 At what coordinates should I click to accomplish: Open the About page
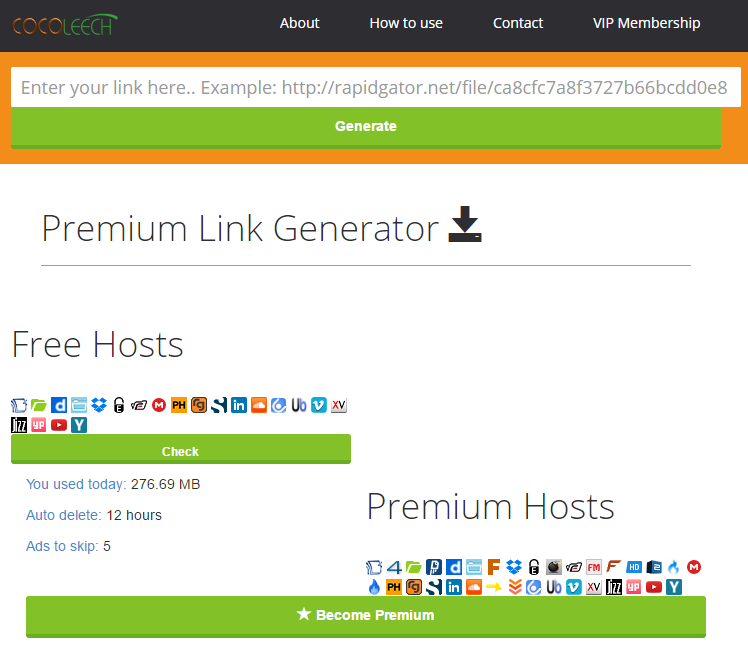[300, 23]
